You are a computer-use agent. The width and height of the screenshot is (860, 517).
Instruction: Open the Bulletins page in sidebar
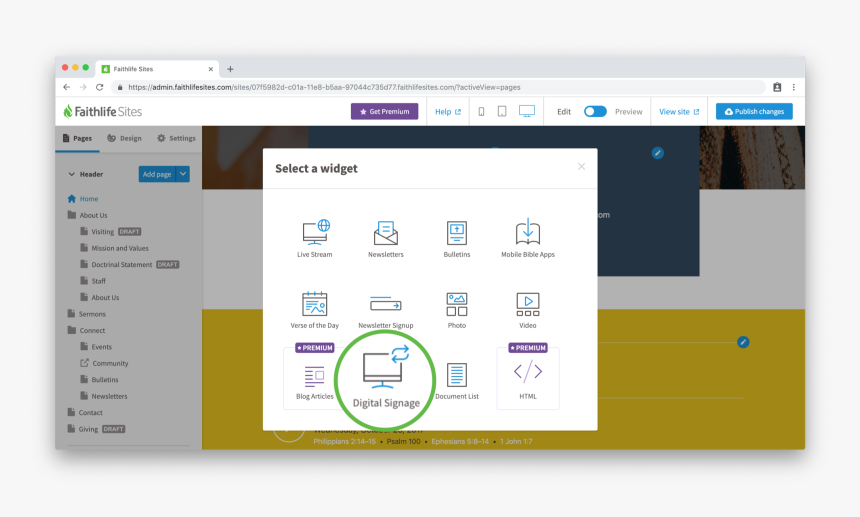(x=99, y=379)
